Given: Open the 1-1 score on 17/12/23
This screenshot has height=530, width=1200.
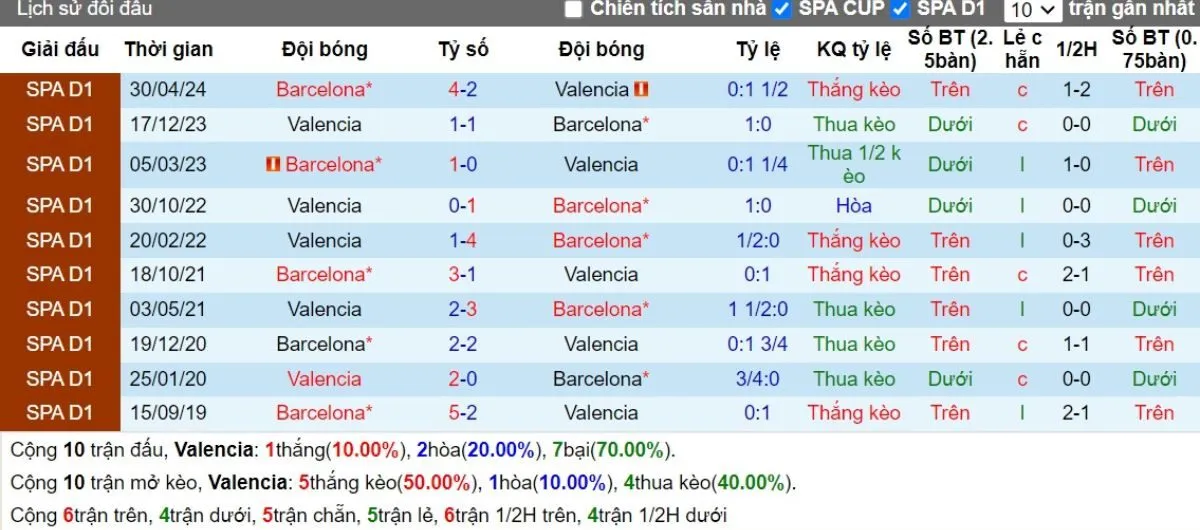Looking at the screenshot, I should click(x=462, y=125).
